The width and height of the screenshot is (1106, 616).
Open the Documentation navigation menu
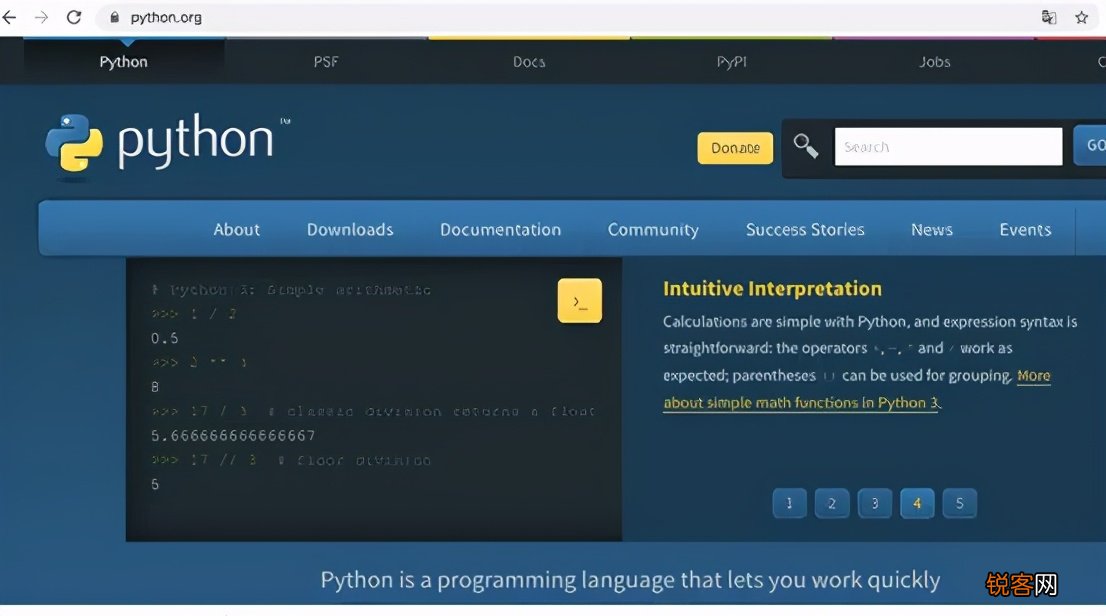coord(500,229)
